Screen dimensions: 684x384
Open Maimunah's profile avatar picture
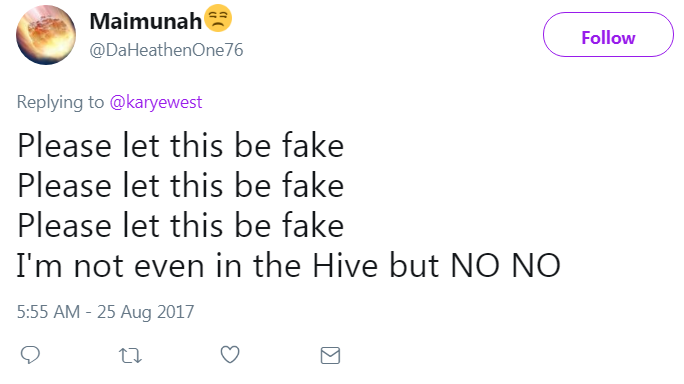click(x=46, y=35)
